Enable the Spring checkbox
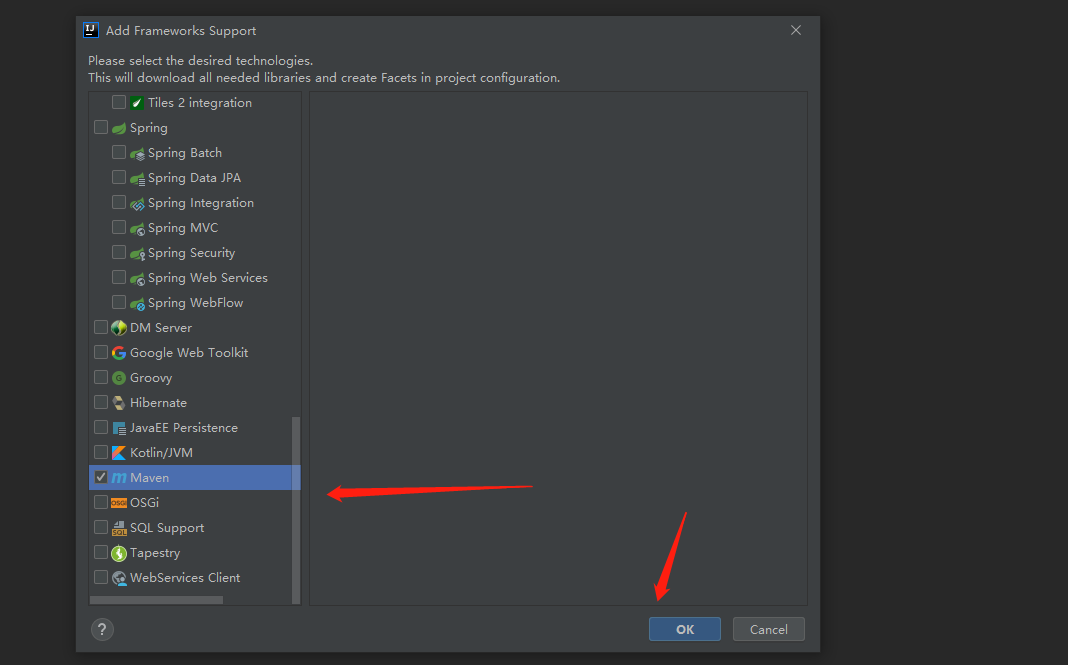Screen dimensions: 1068x665 [x=101, y=127]
